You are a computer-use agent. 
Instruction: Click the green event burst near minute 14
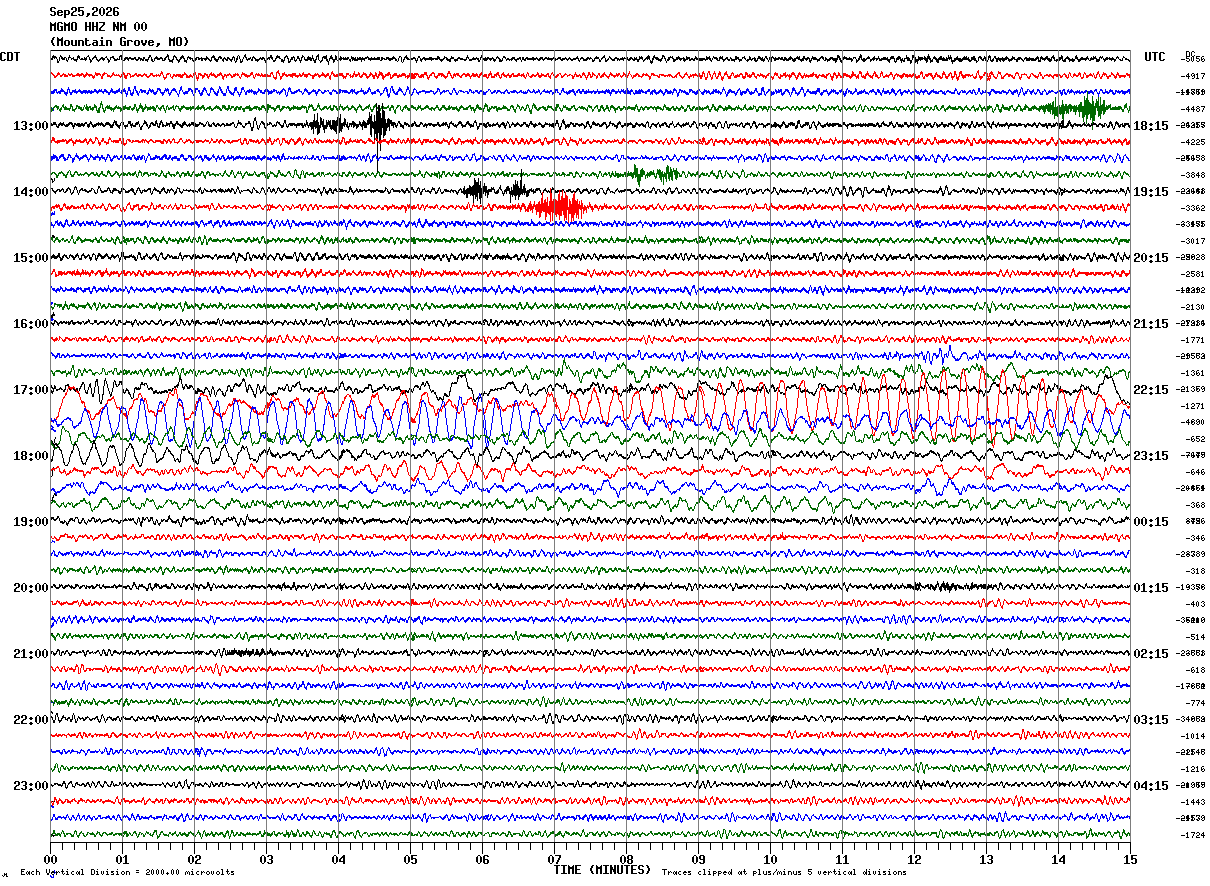[x=1073, y=108]
